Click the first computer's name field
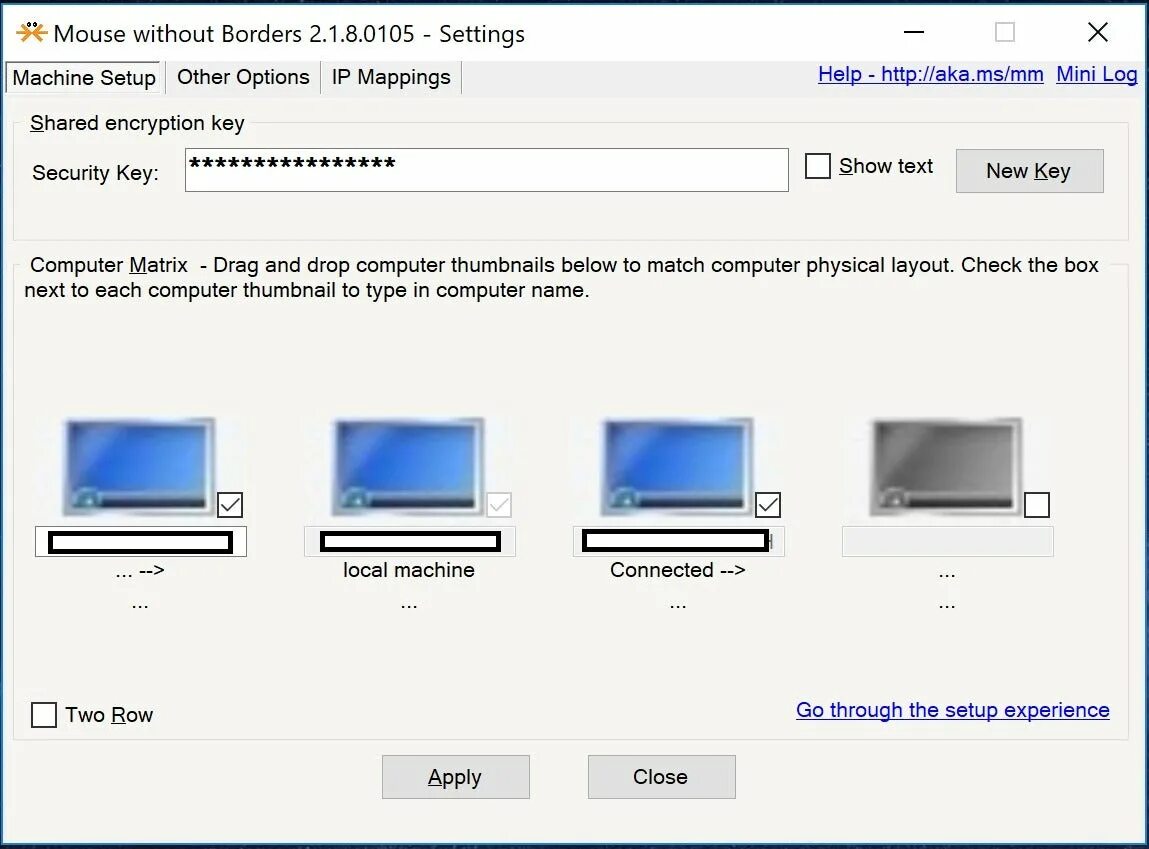Viewport: 1149px width, 849px height. 141,541
